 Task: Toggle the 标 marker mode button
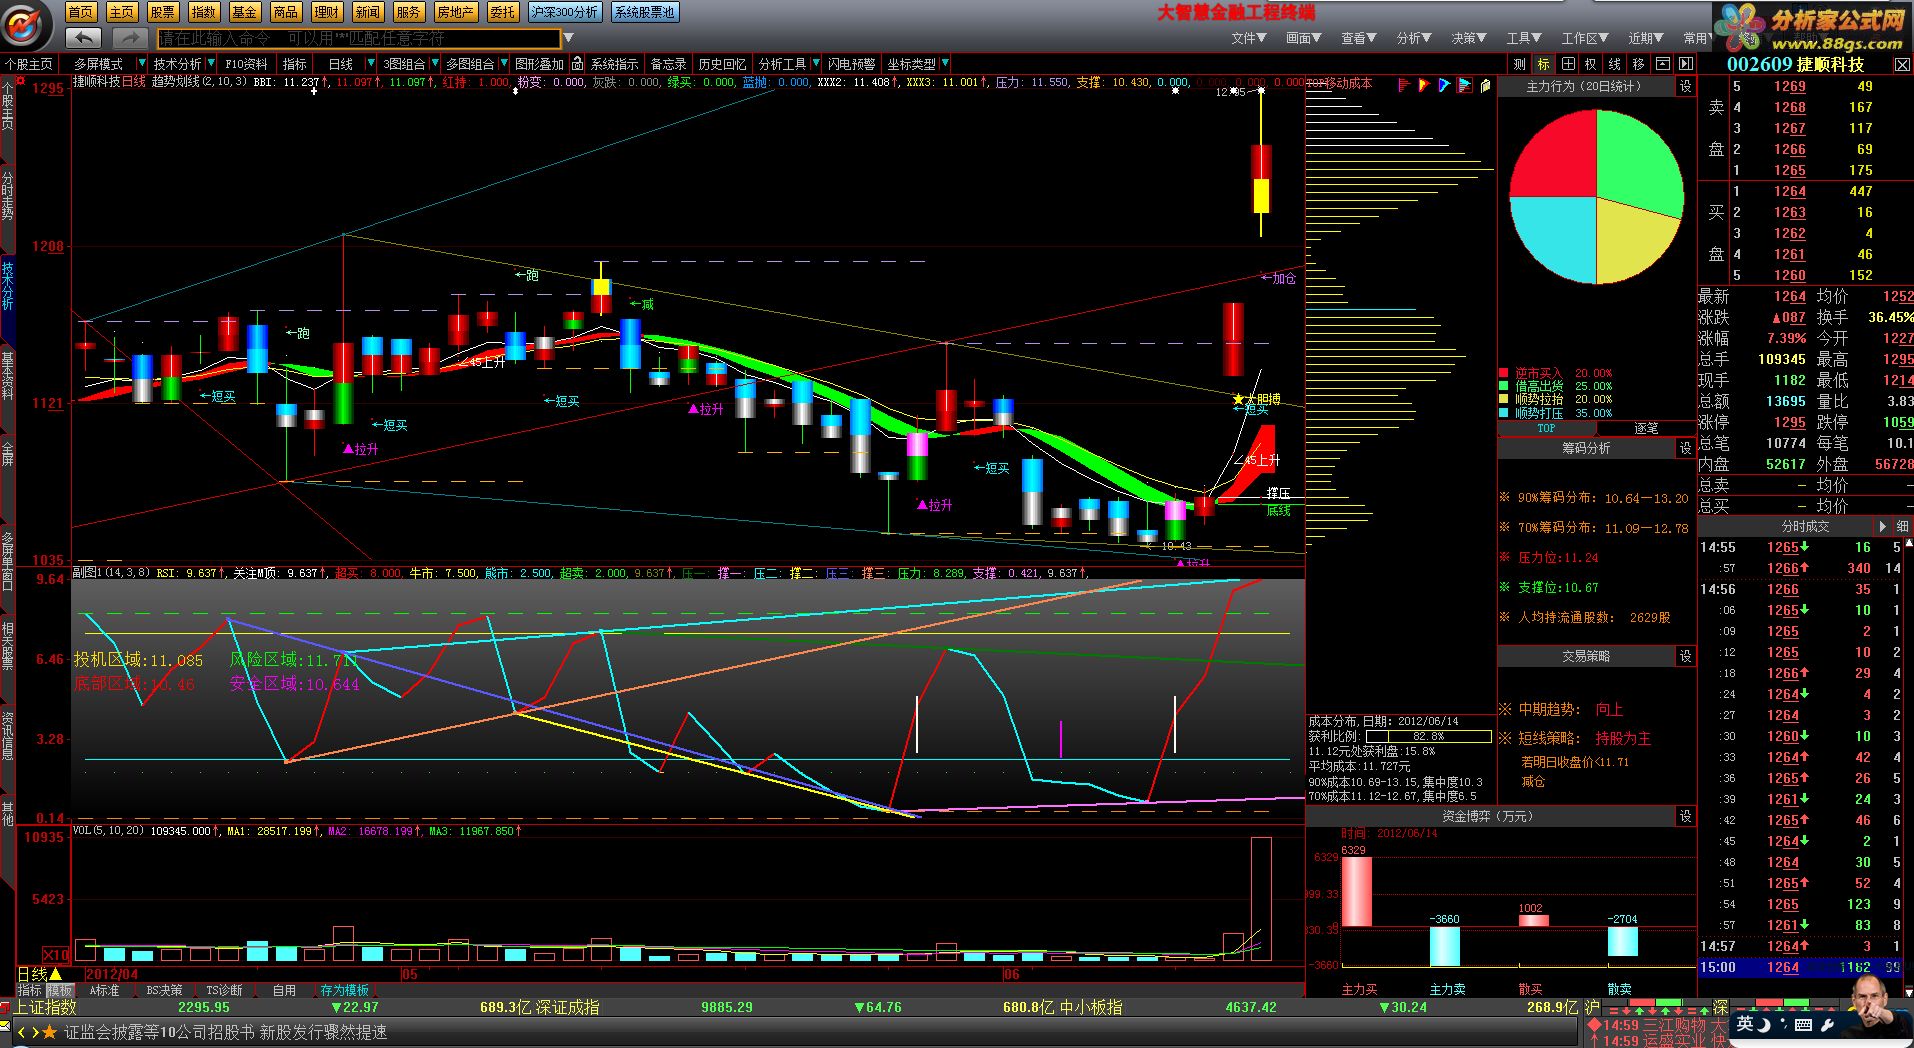pyautogui.click(x=1543, y=63)
